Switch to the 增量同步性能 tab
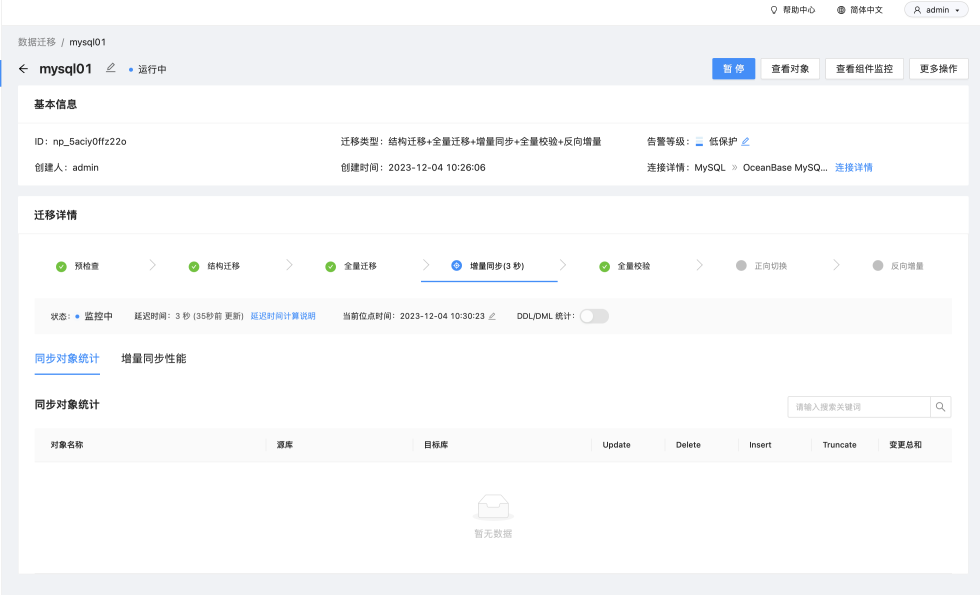 (x=154, y=359)
